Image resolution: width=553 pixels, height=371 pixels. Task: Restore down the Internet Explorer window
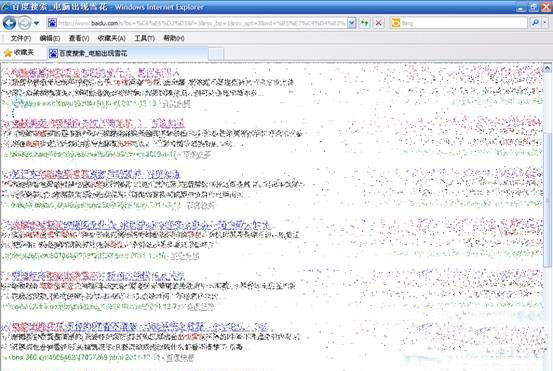point(534,7)
